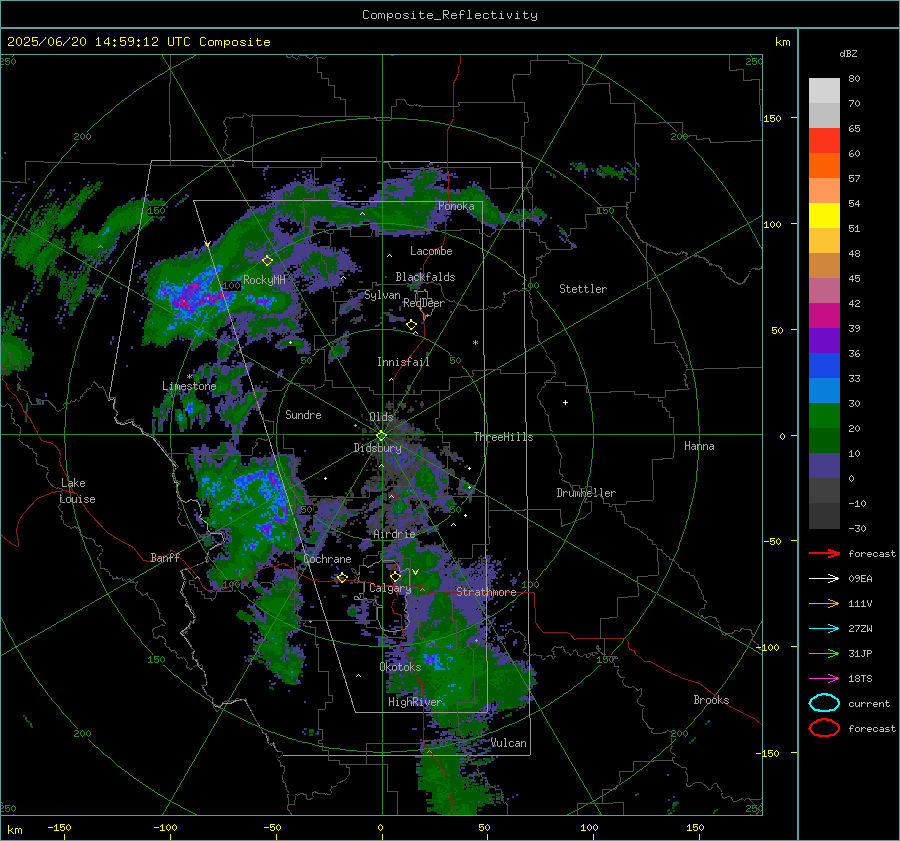Click the Composite_Reflectivity title
Viewport: 900px width, 841px height.
click(450, 15)
